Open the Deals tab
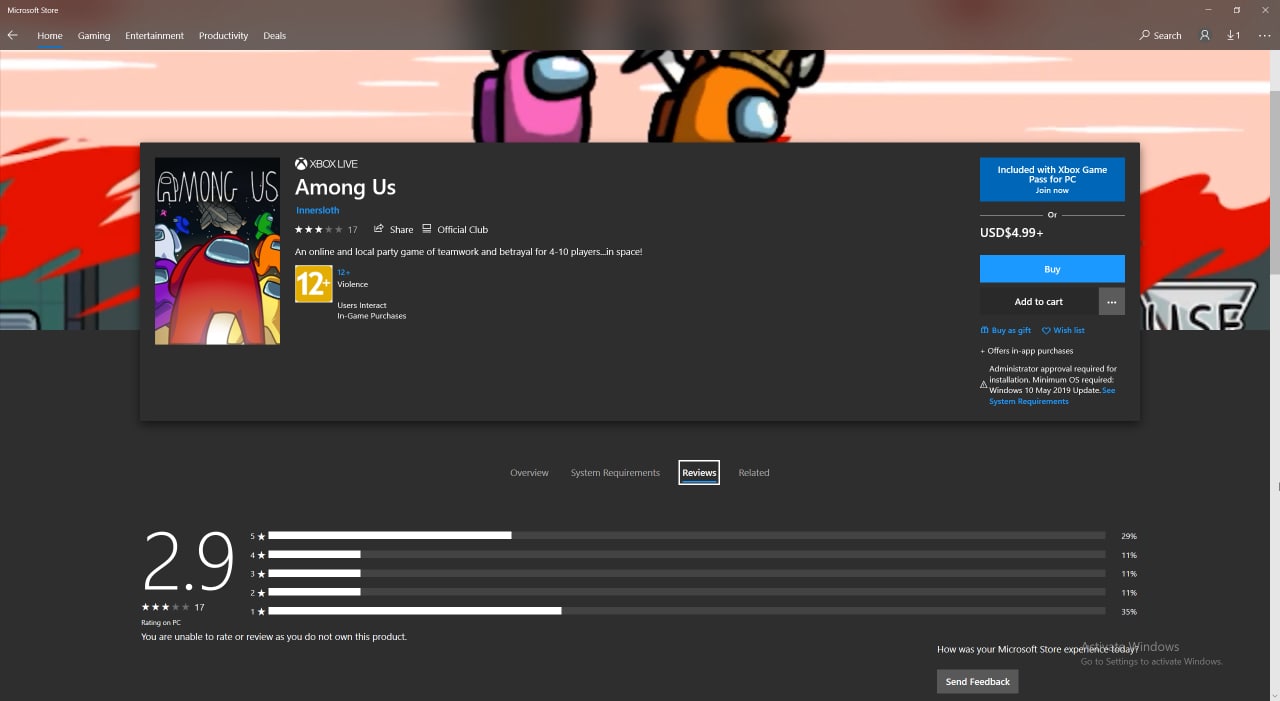The image size is (1280, 701). point(274,35)
